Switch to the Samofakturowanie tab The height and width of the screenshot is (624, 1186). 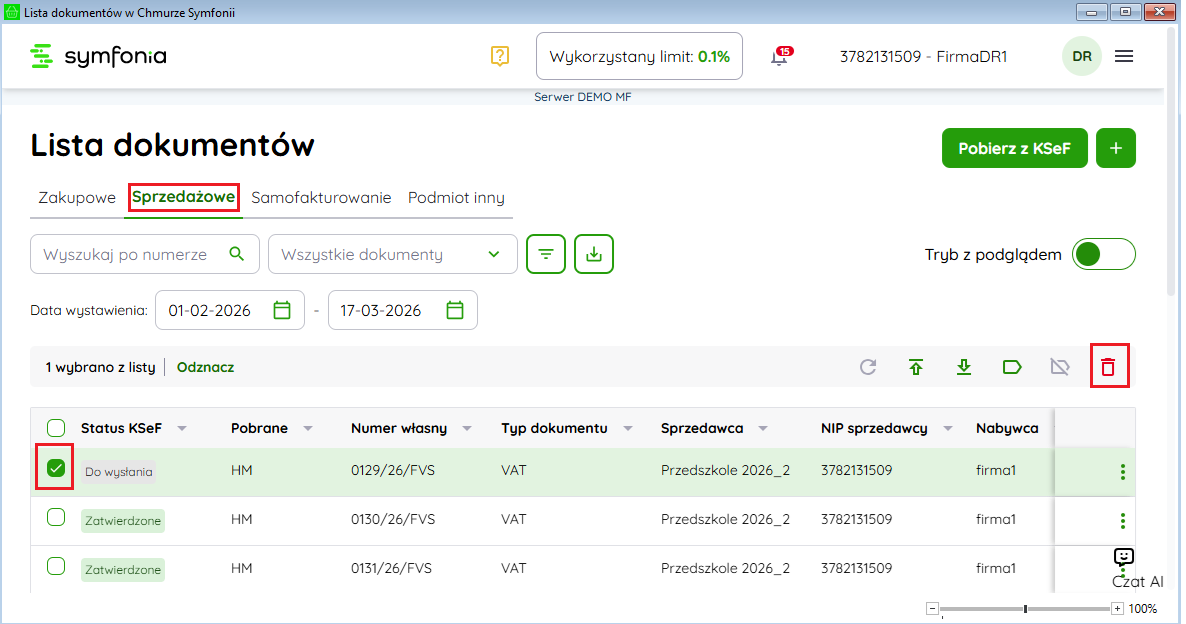point(321,198)
